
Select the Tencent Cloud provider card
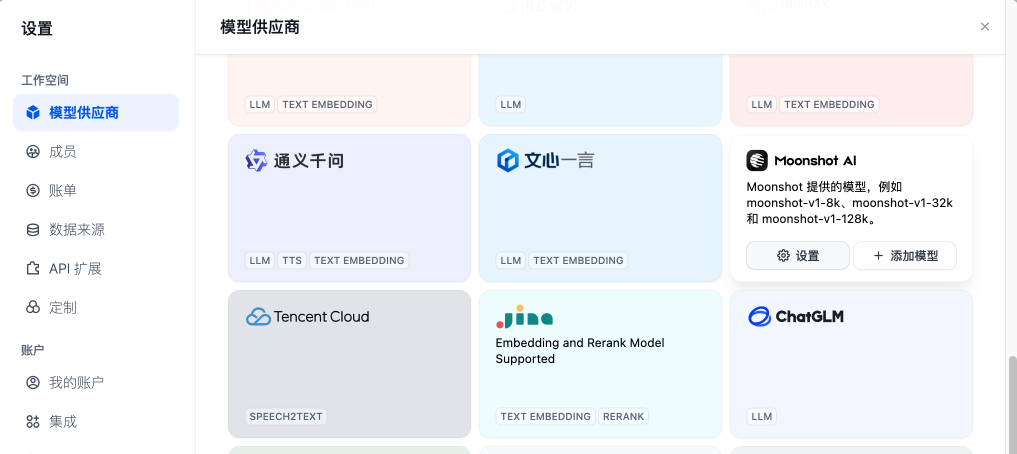tap(349, 364)
